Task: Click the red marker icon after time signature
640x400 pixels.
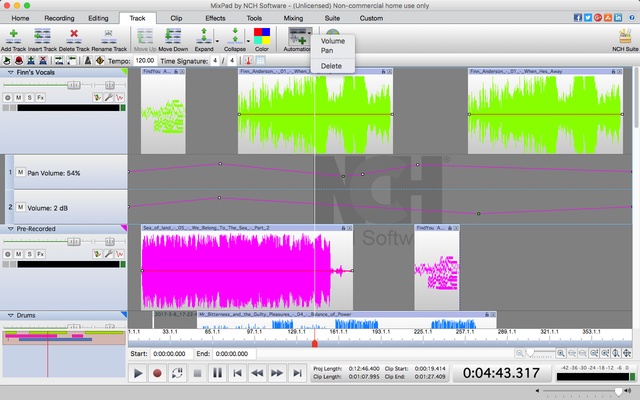Action: pyautogui.click(x=248, y=61)
